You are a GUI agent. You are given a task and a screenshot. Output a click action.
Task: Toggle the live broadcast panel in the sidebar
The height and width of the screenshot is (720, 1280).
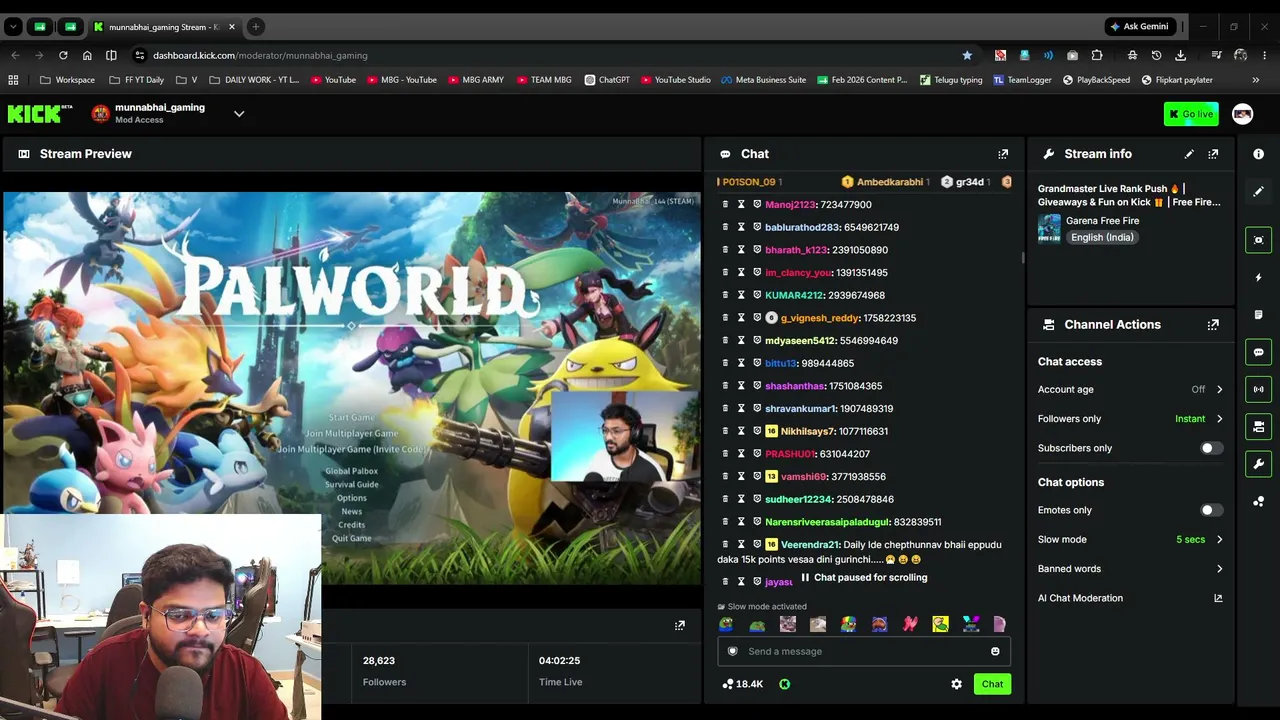click(x=1258, y=389)
